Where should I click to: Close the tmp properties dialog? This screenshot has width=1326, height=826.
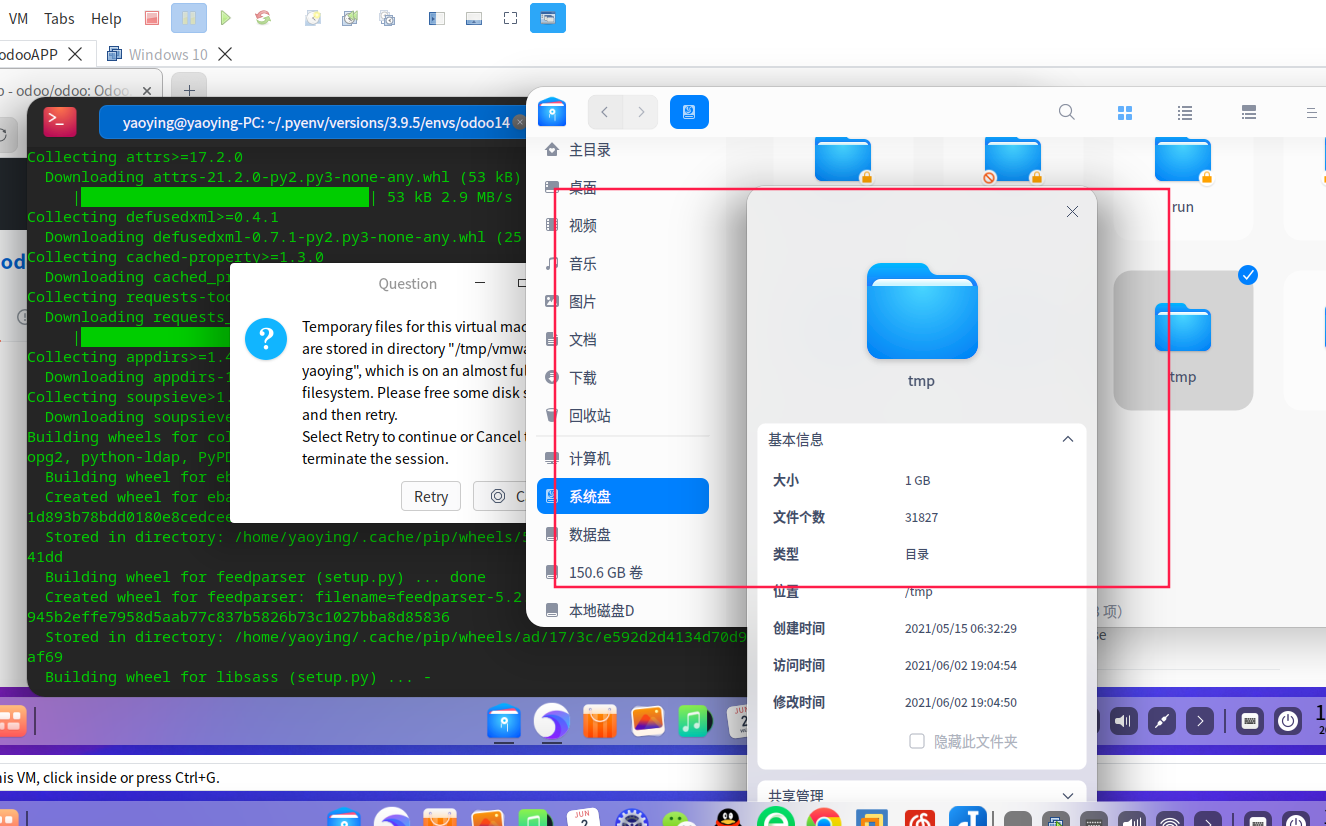1072,212
